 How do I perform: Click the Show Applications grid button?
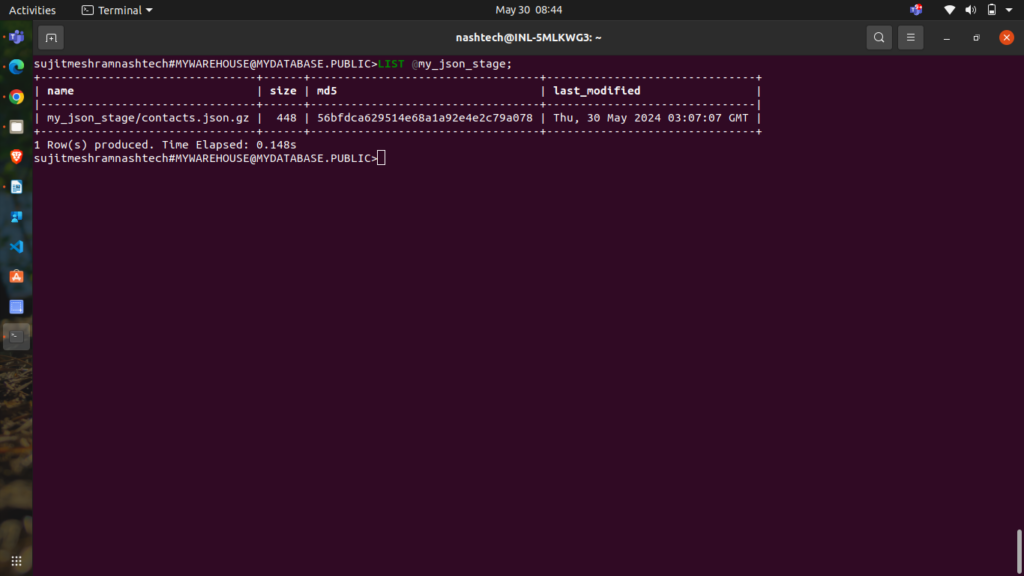tap(16, 560)
